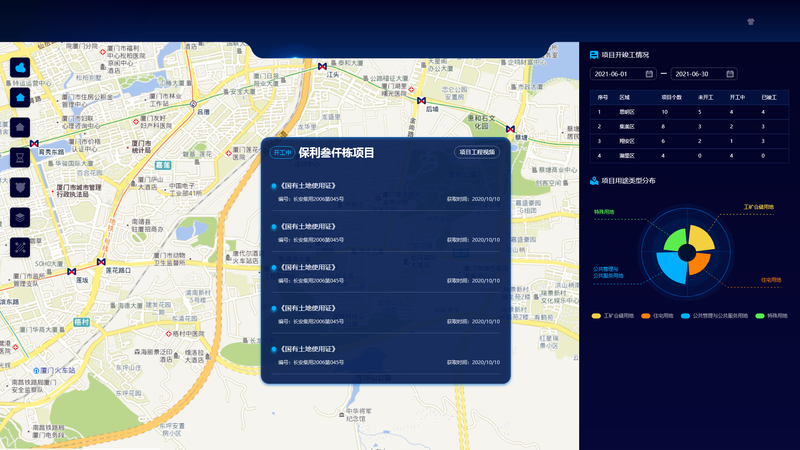800x450 pixels.
Task: Click the 后埔 metro station icon
Action: (x=421, y=101)
